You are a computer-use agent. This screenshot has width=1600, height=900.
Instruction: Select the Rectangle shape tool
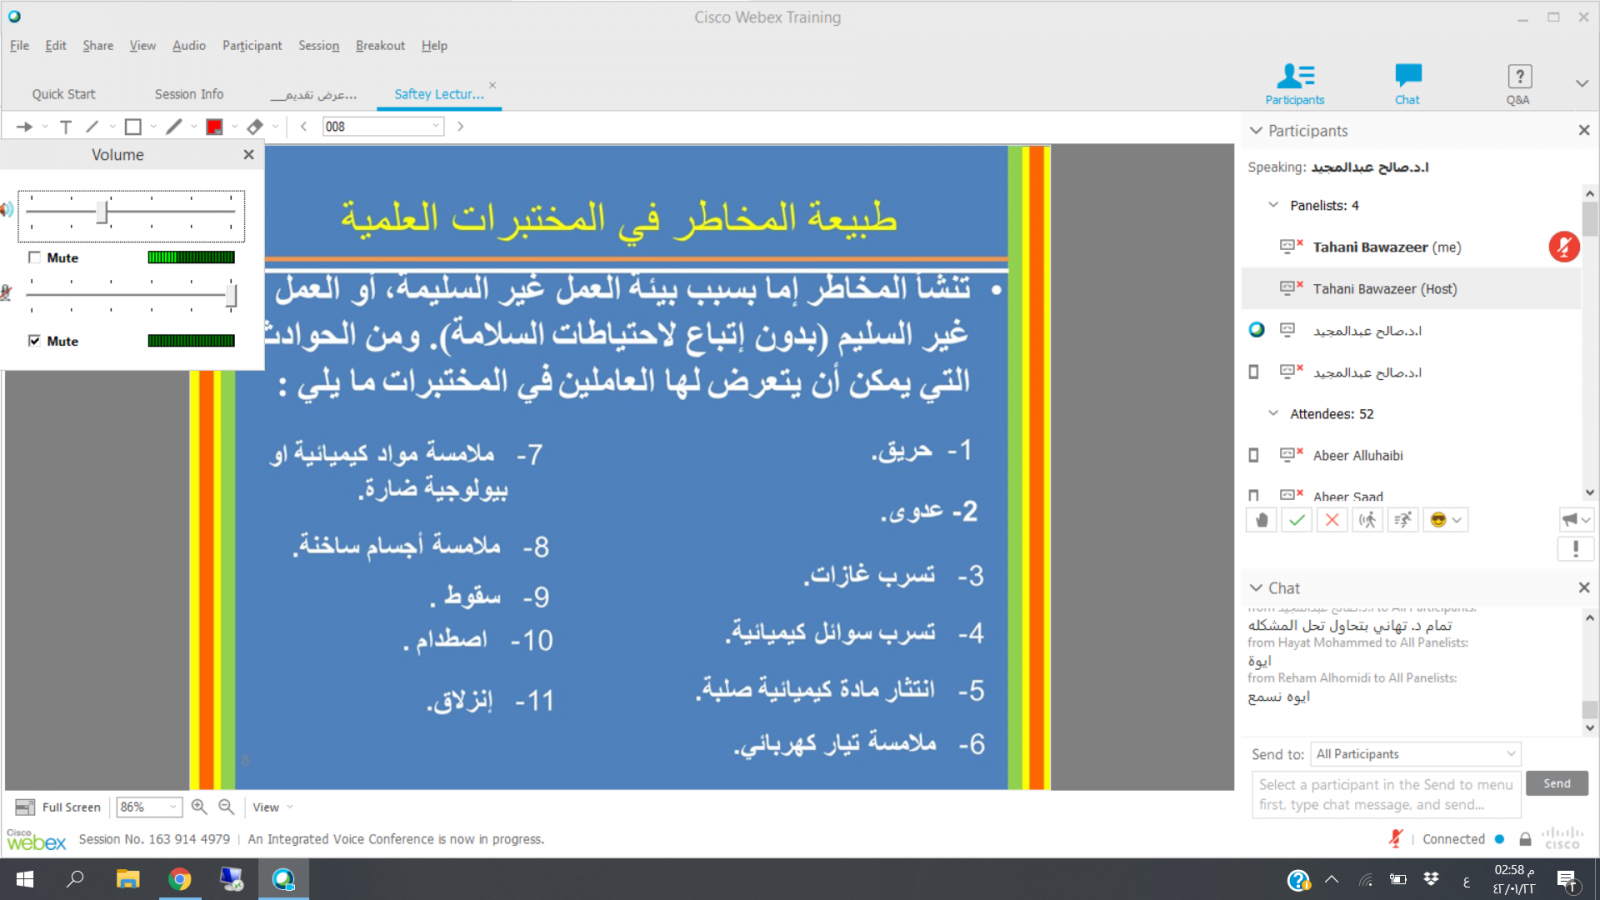pyautogui.click(x=133, y=127)
